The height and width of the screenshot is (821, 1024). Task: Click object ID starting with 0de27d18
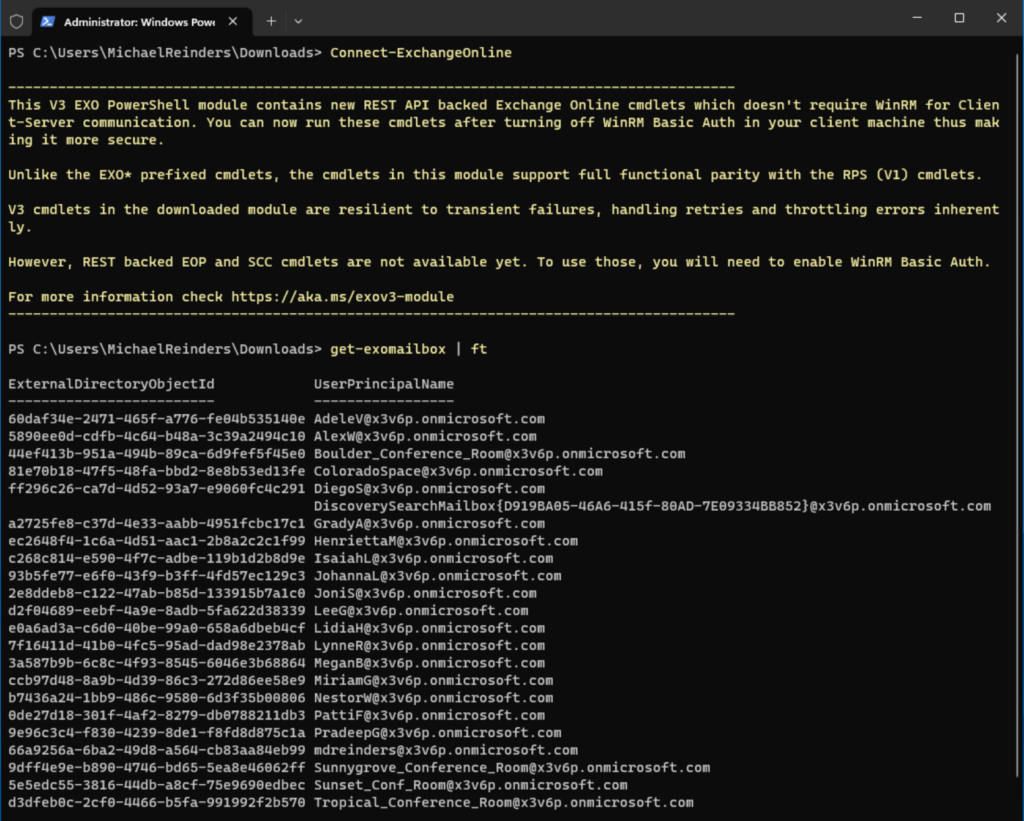coord(157,715)
